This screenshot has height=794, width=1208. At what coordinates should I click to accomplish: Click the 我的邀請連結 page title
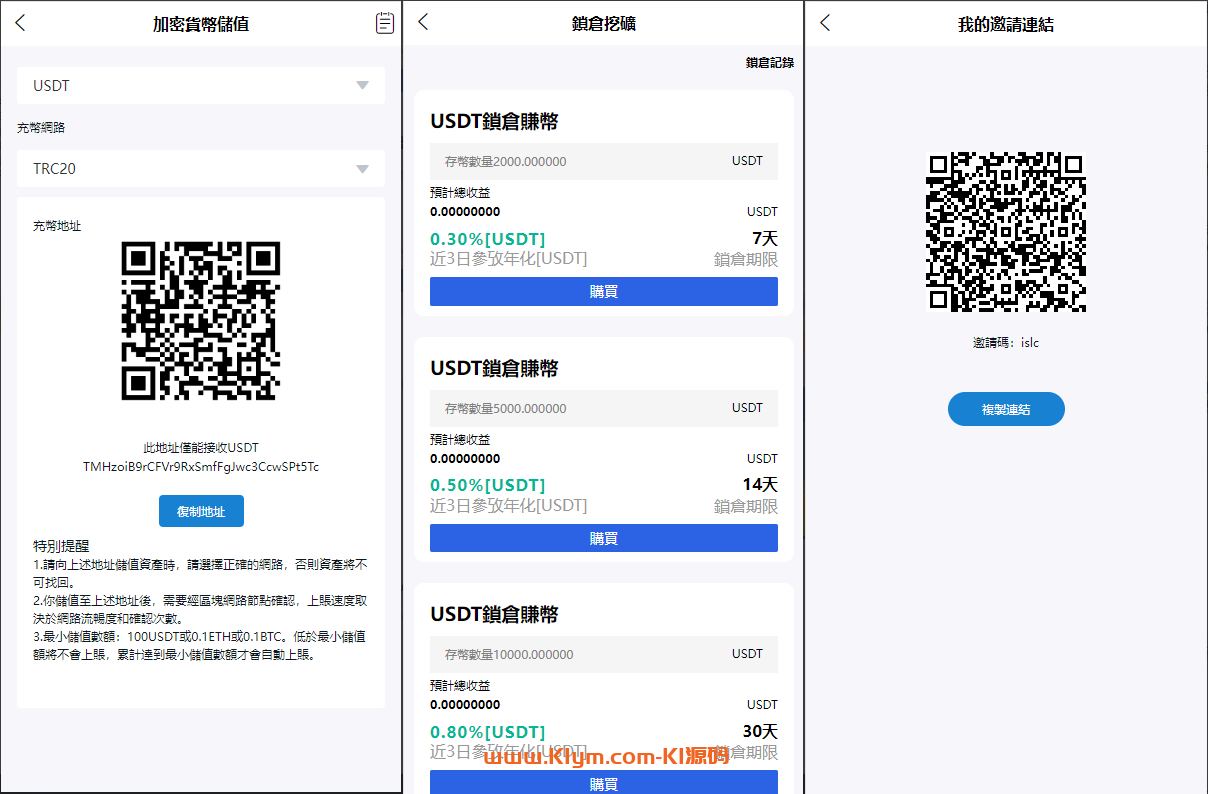pos(1006,24)
